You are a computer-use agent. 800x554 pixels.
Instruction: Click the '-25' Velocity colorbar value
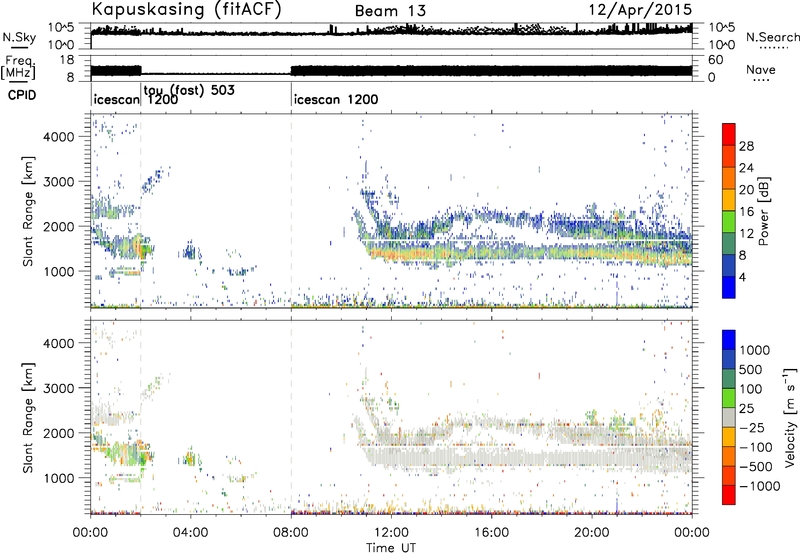752,428
